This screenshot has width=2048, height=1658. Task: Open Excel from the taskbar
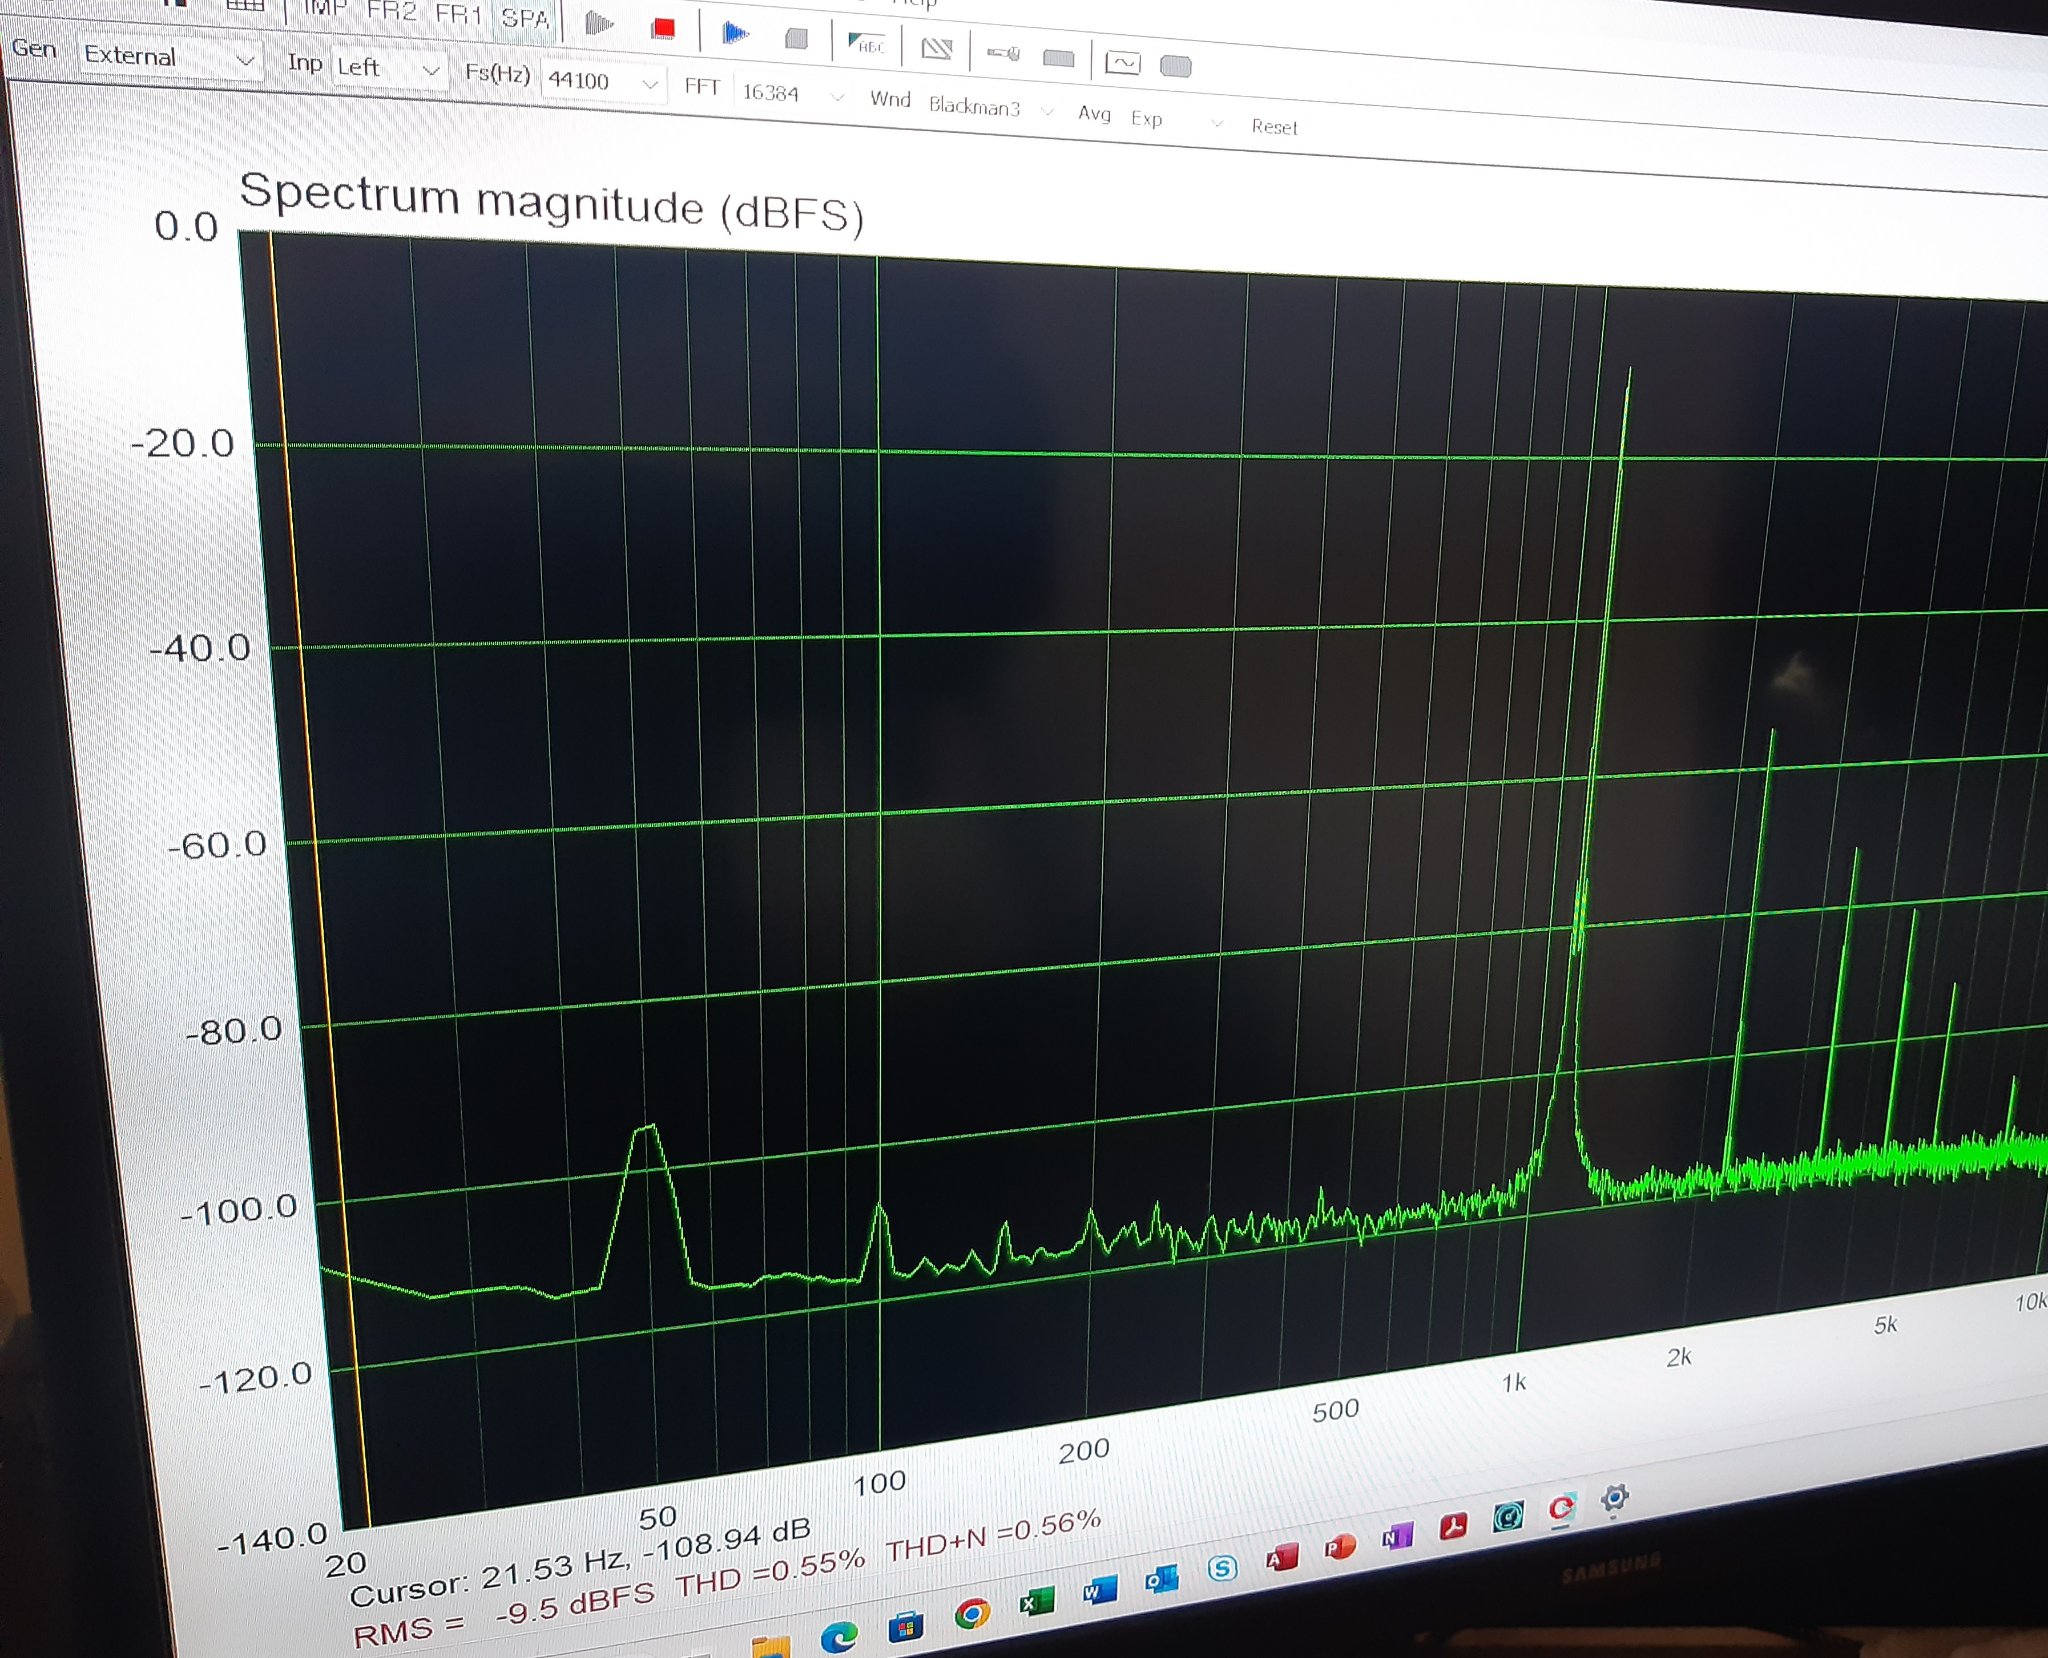click(x=1036, y=1602)
